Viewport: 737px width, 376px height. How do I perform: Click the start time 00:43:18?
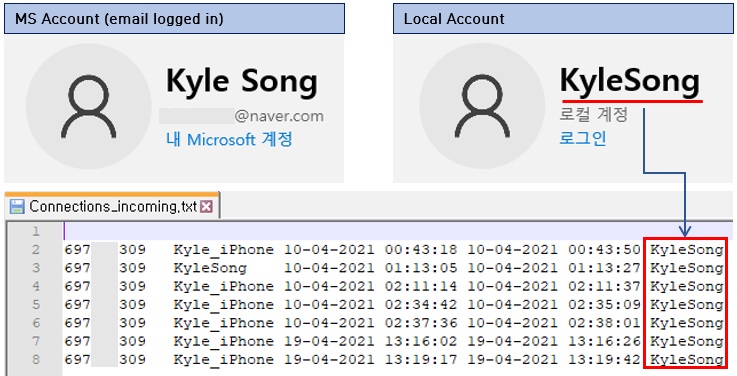pyautogui.click(x=421, y=250)
